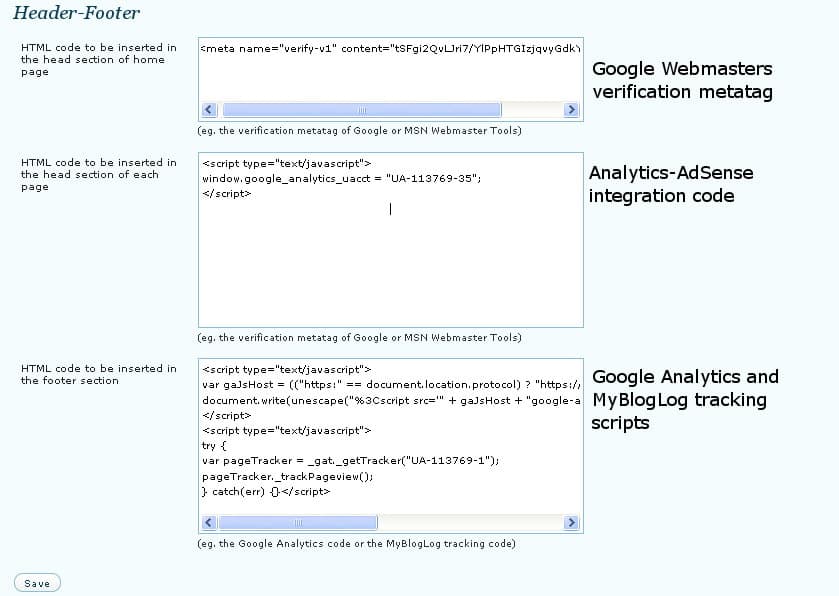839x596 pixels.
Task: Click the MyBlogLog tracking code hint text
Action: pos(357,544)
